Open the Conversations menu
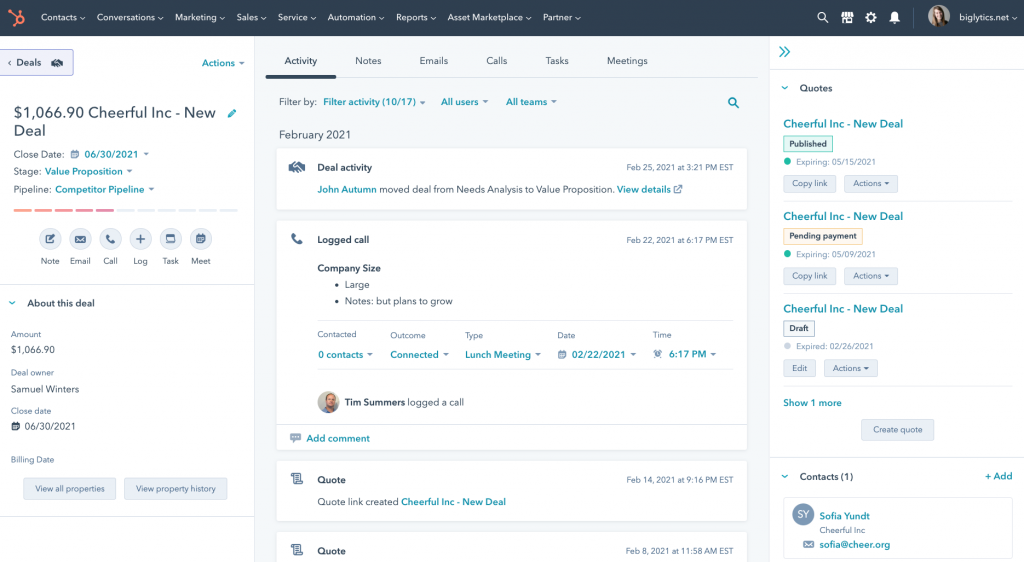Viewport: 1024px width, 562px height. [130, 18]
